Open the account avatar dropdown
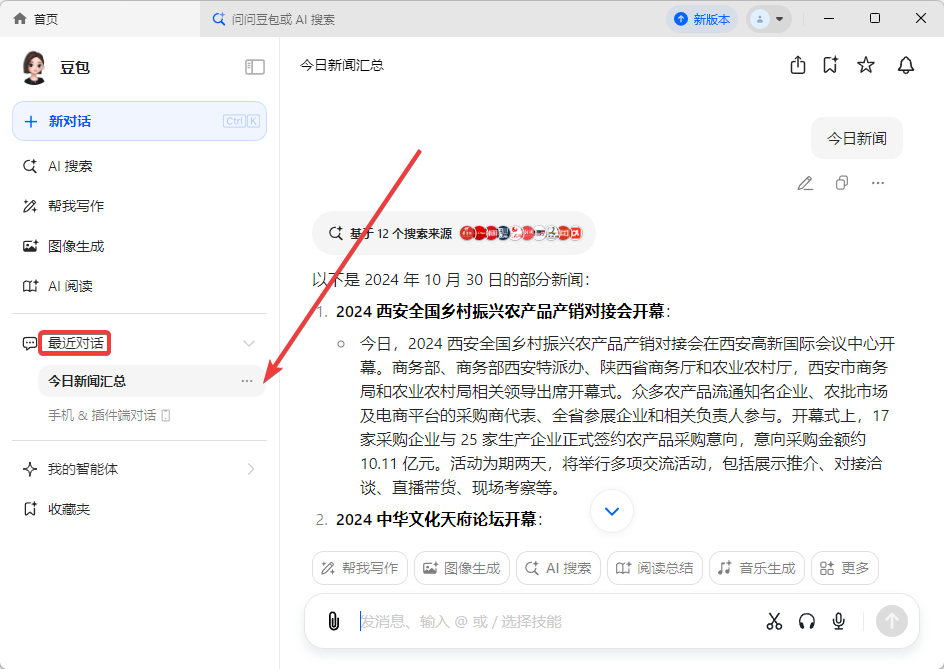The width and height of the screenshot is (944, 669). pos(769,19)
